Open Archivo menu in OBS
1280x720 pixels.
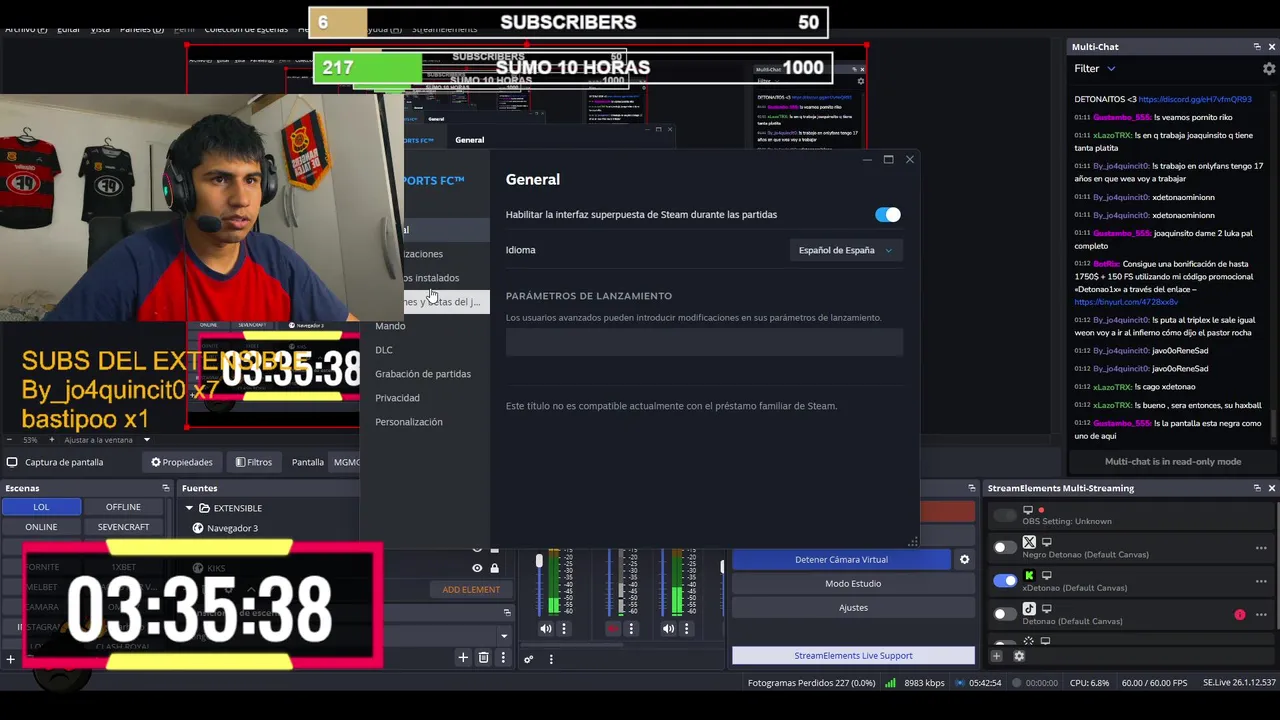(26, 29)
